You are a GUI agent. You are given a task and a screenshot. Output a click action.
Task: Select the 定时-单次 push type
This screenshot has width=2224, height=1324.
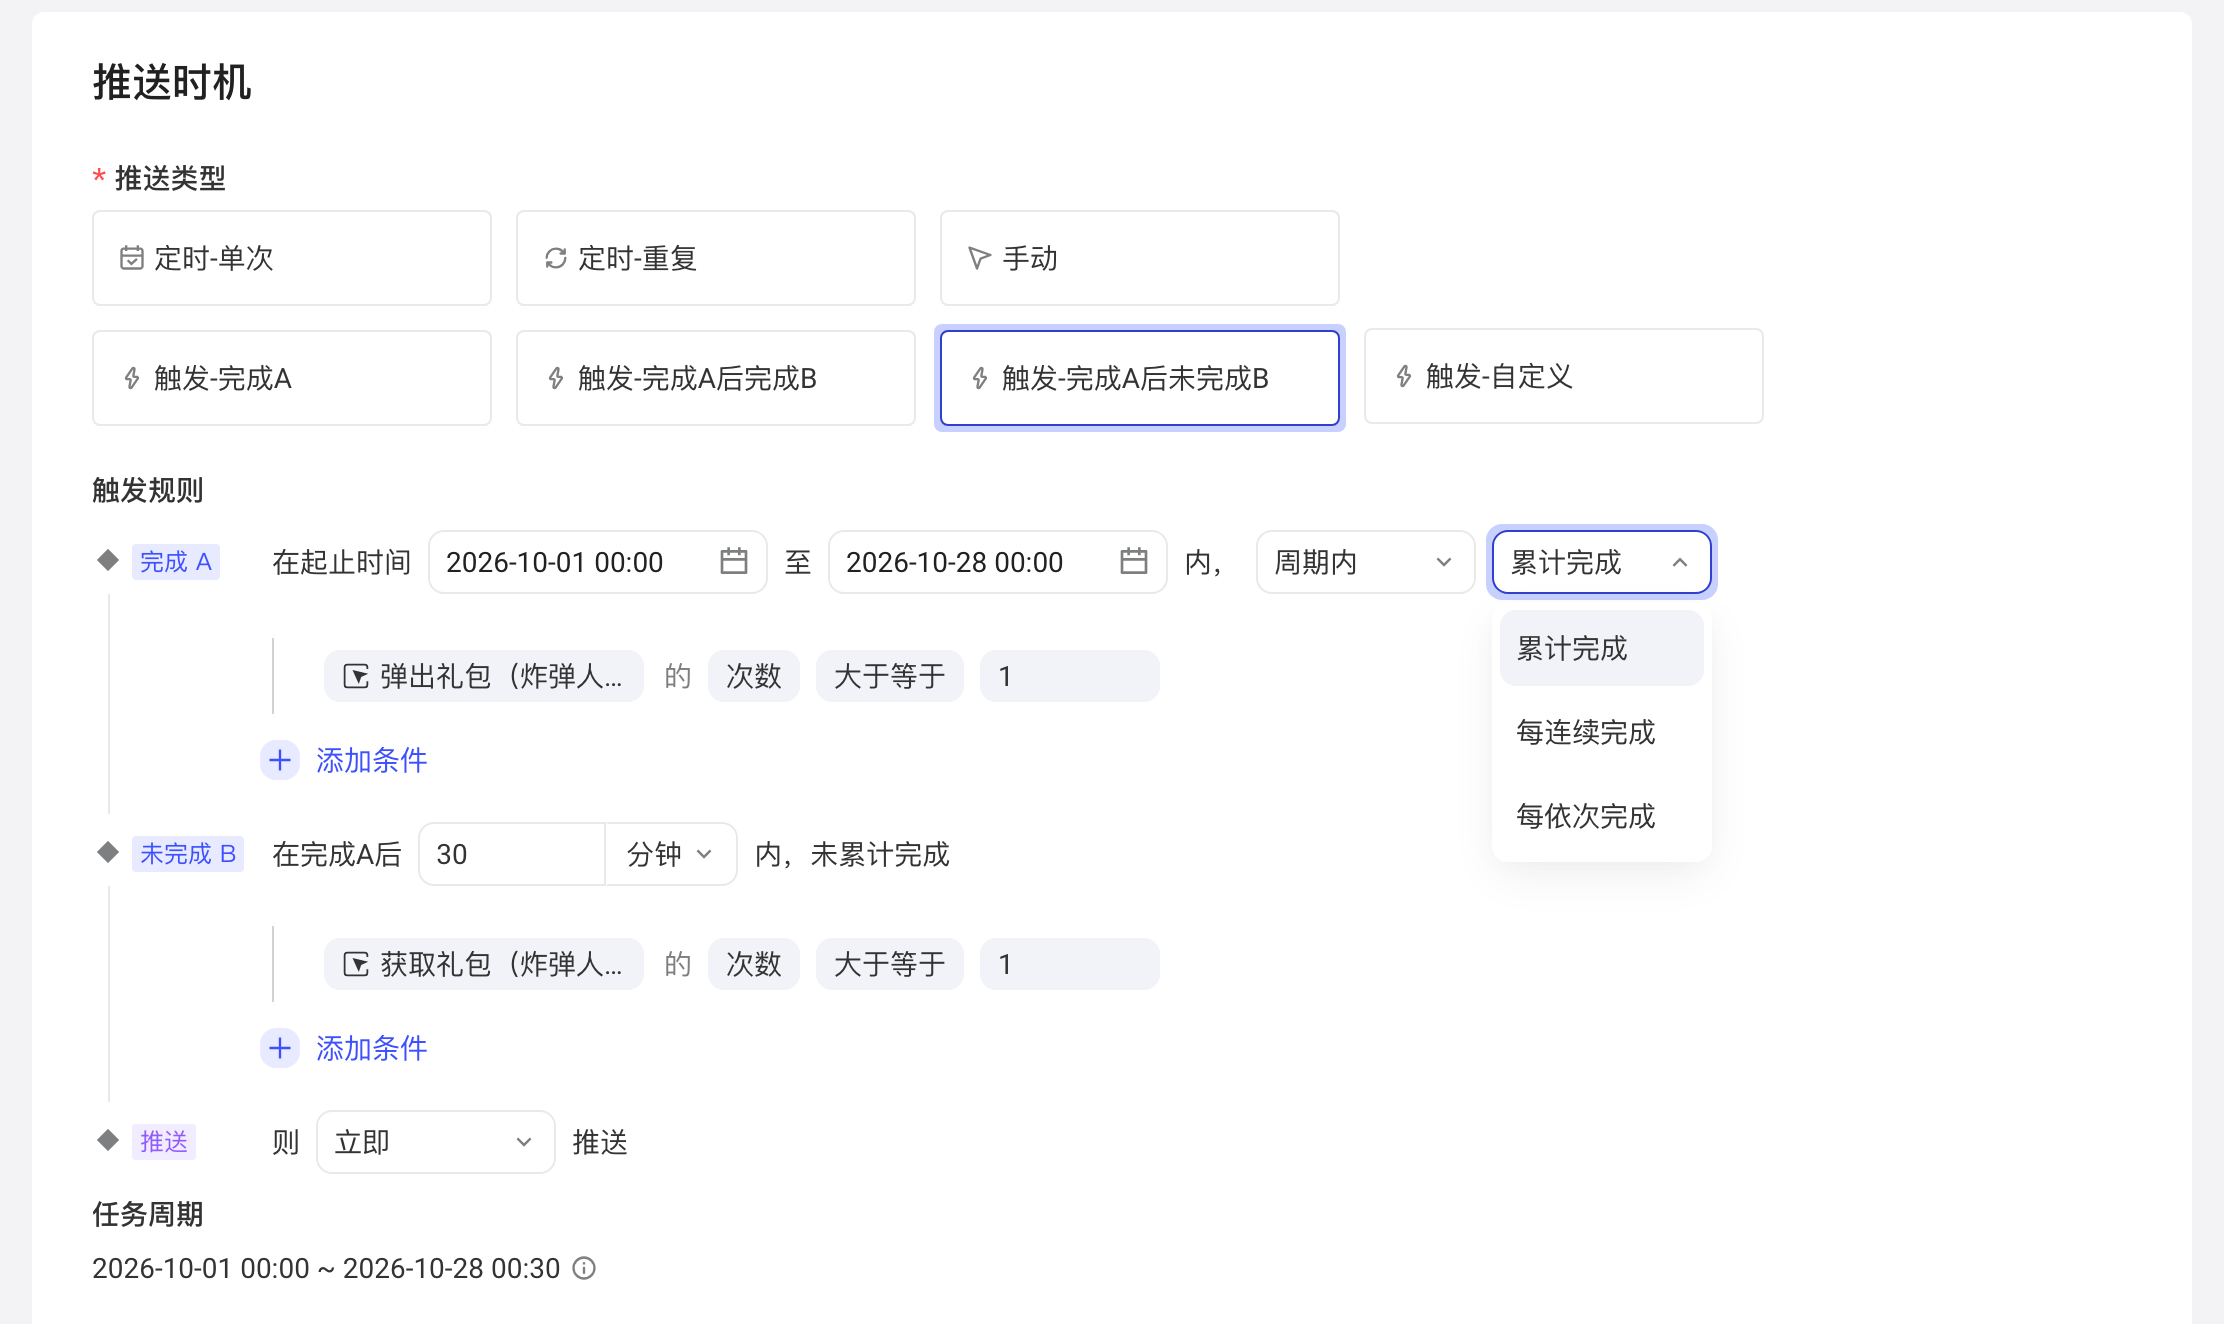click(292, 258)
